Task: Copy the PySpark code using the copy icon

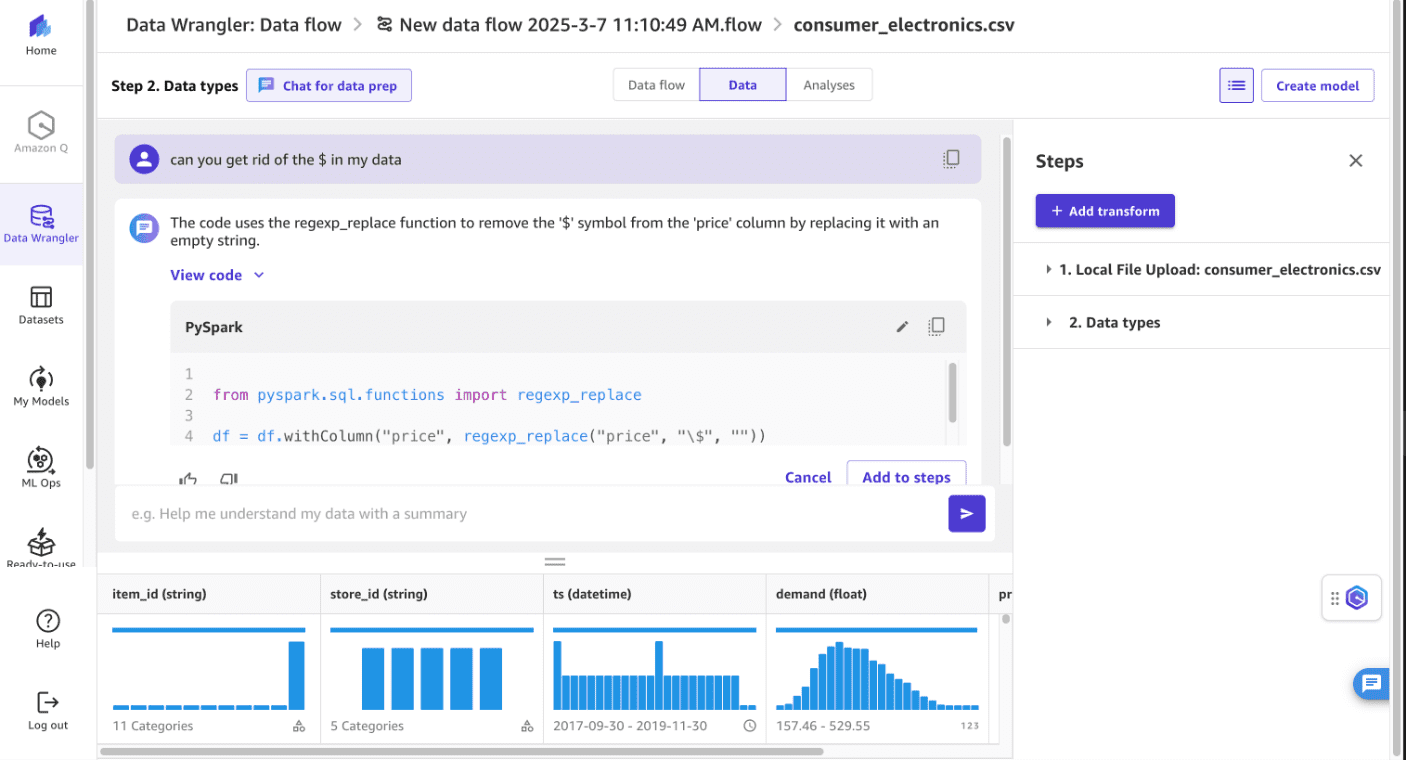Action: pos(936,326)
